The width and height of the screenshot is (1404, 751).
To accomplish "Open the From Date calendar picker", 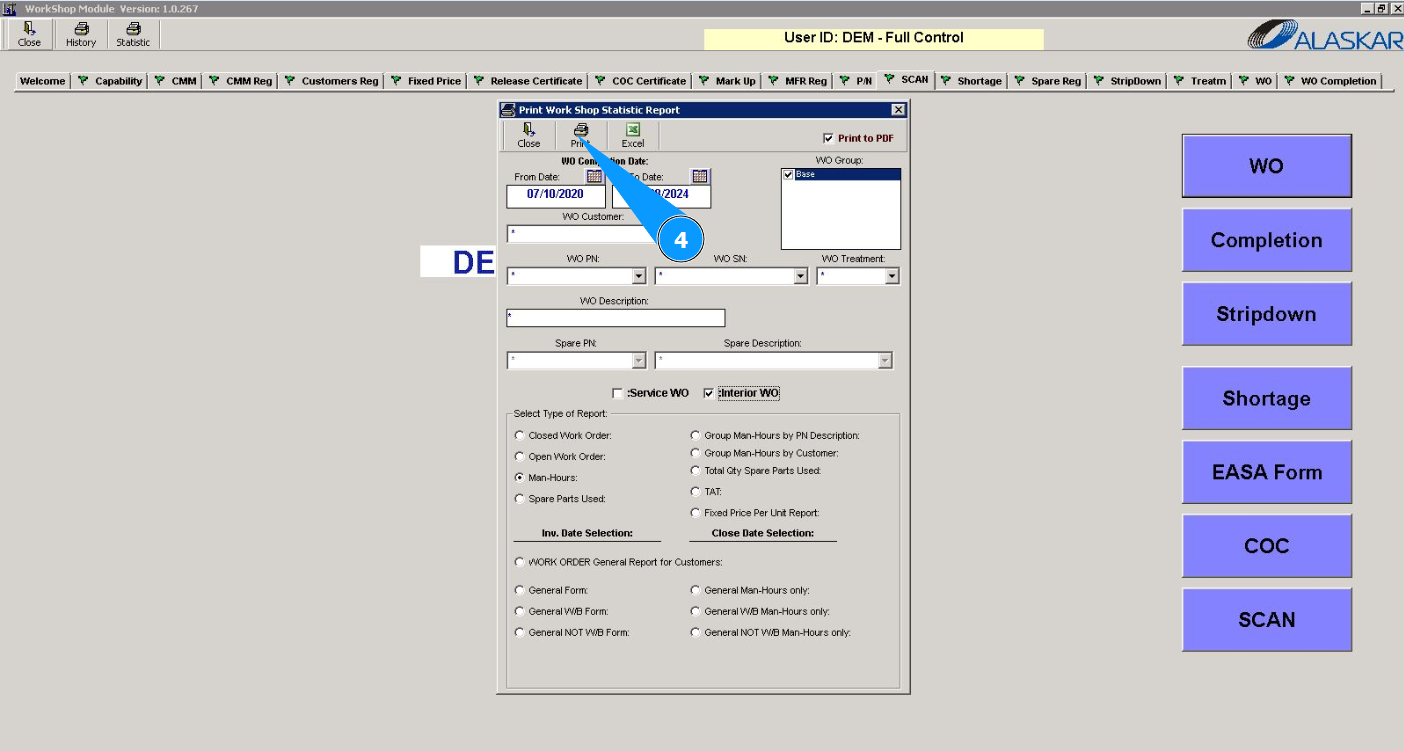I will (x=594, y=176).
